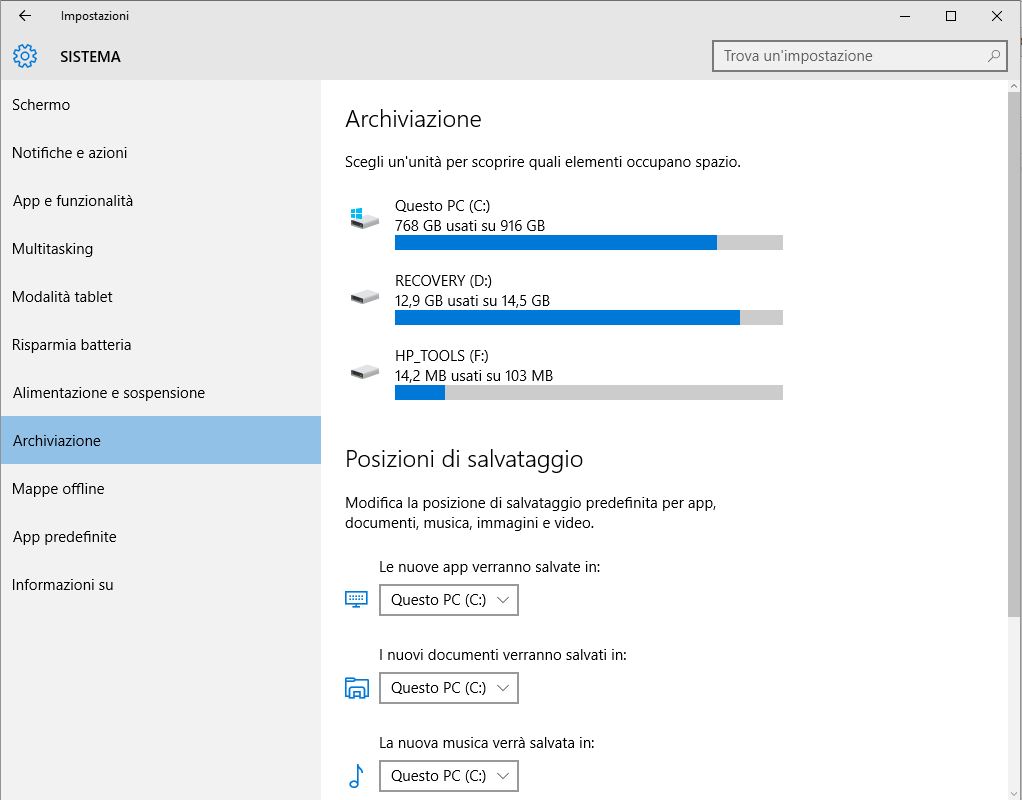Expand the new documents save location dropdown
Viewport: 1022px width, 800px height.
click(449, 688)
